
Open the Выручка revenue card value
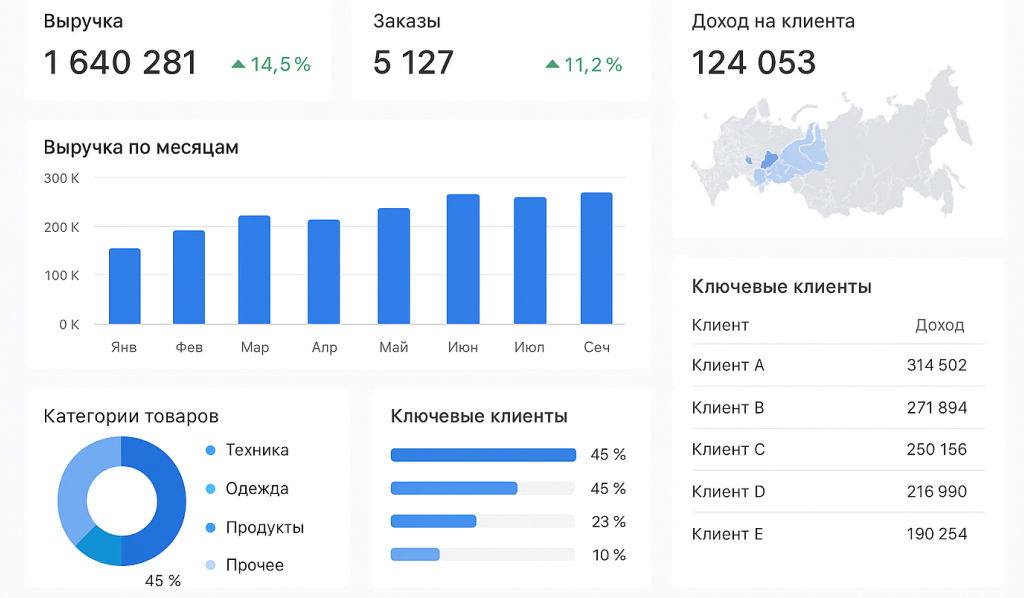click(x=121, y=63)
